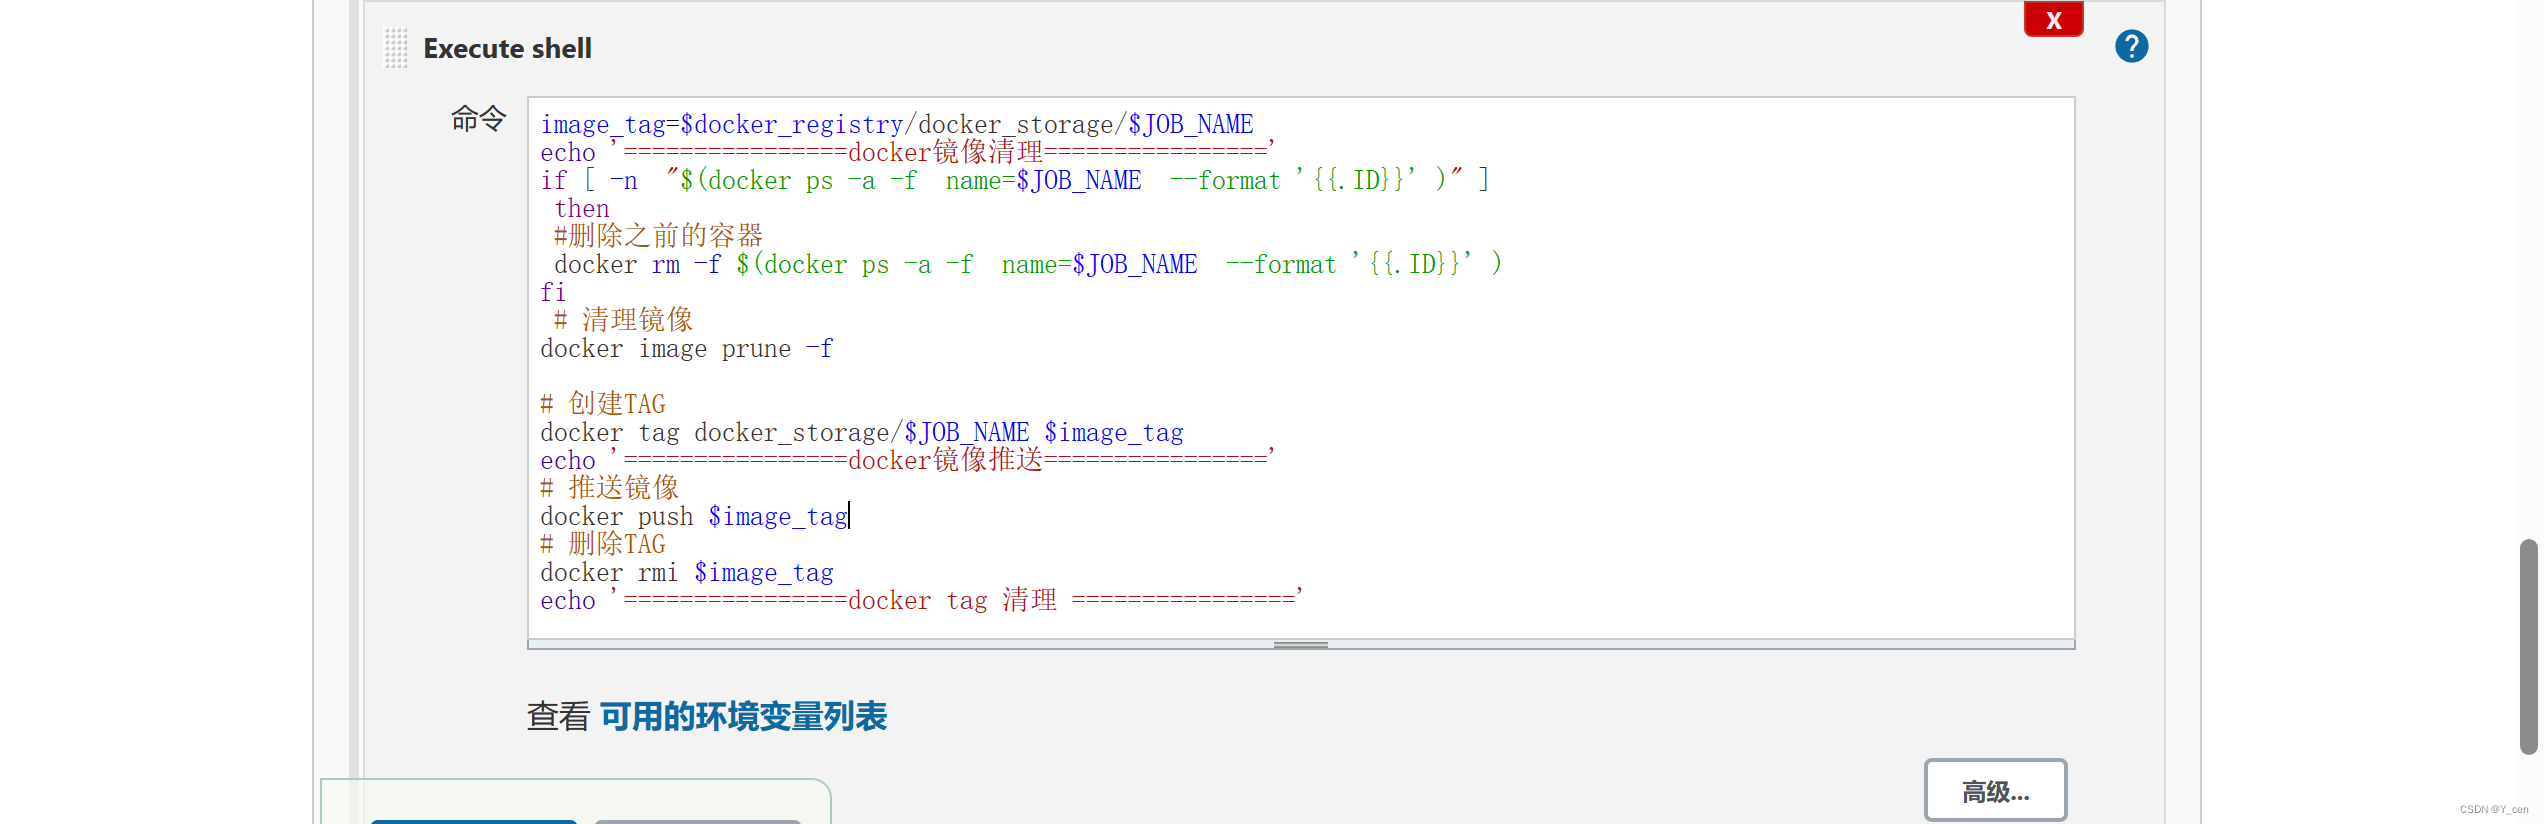Click the '# 推送镜像' comment line

pyautogui.click(x=610, y=488)
